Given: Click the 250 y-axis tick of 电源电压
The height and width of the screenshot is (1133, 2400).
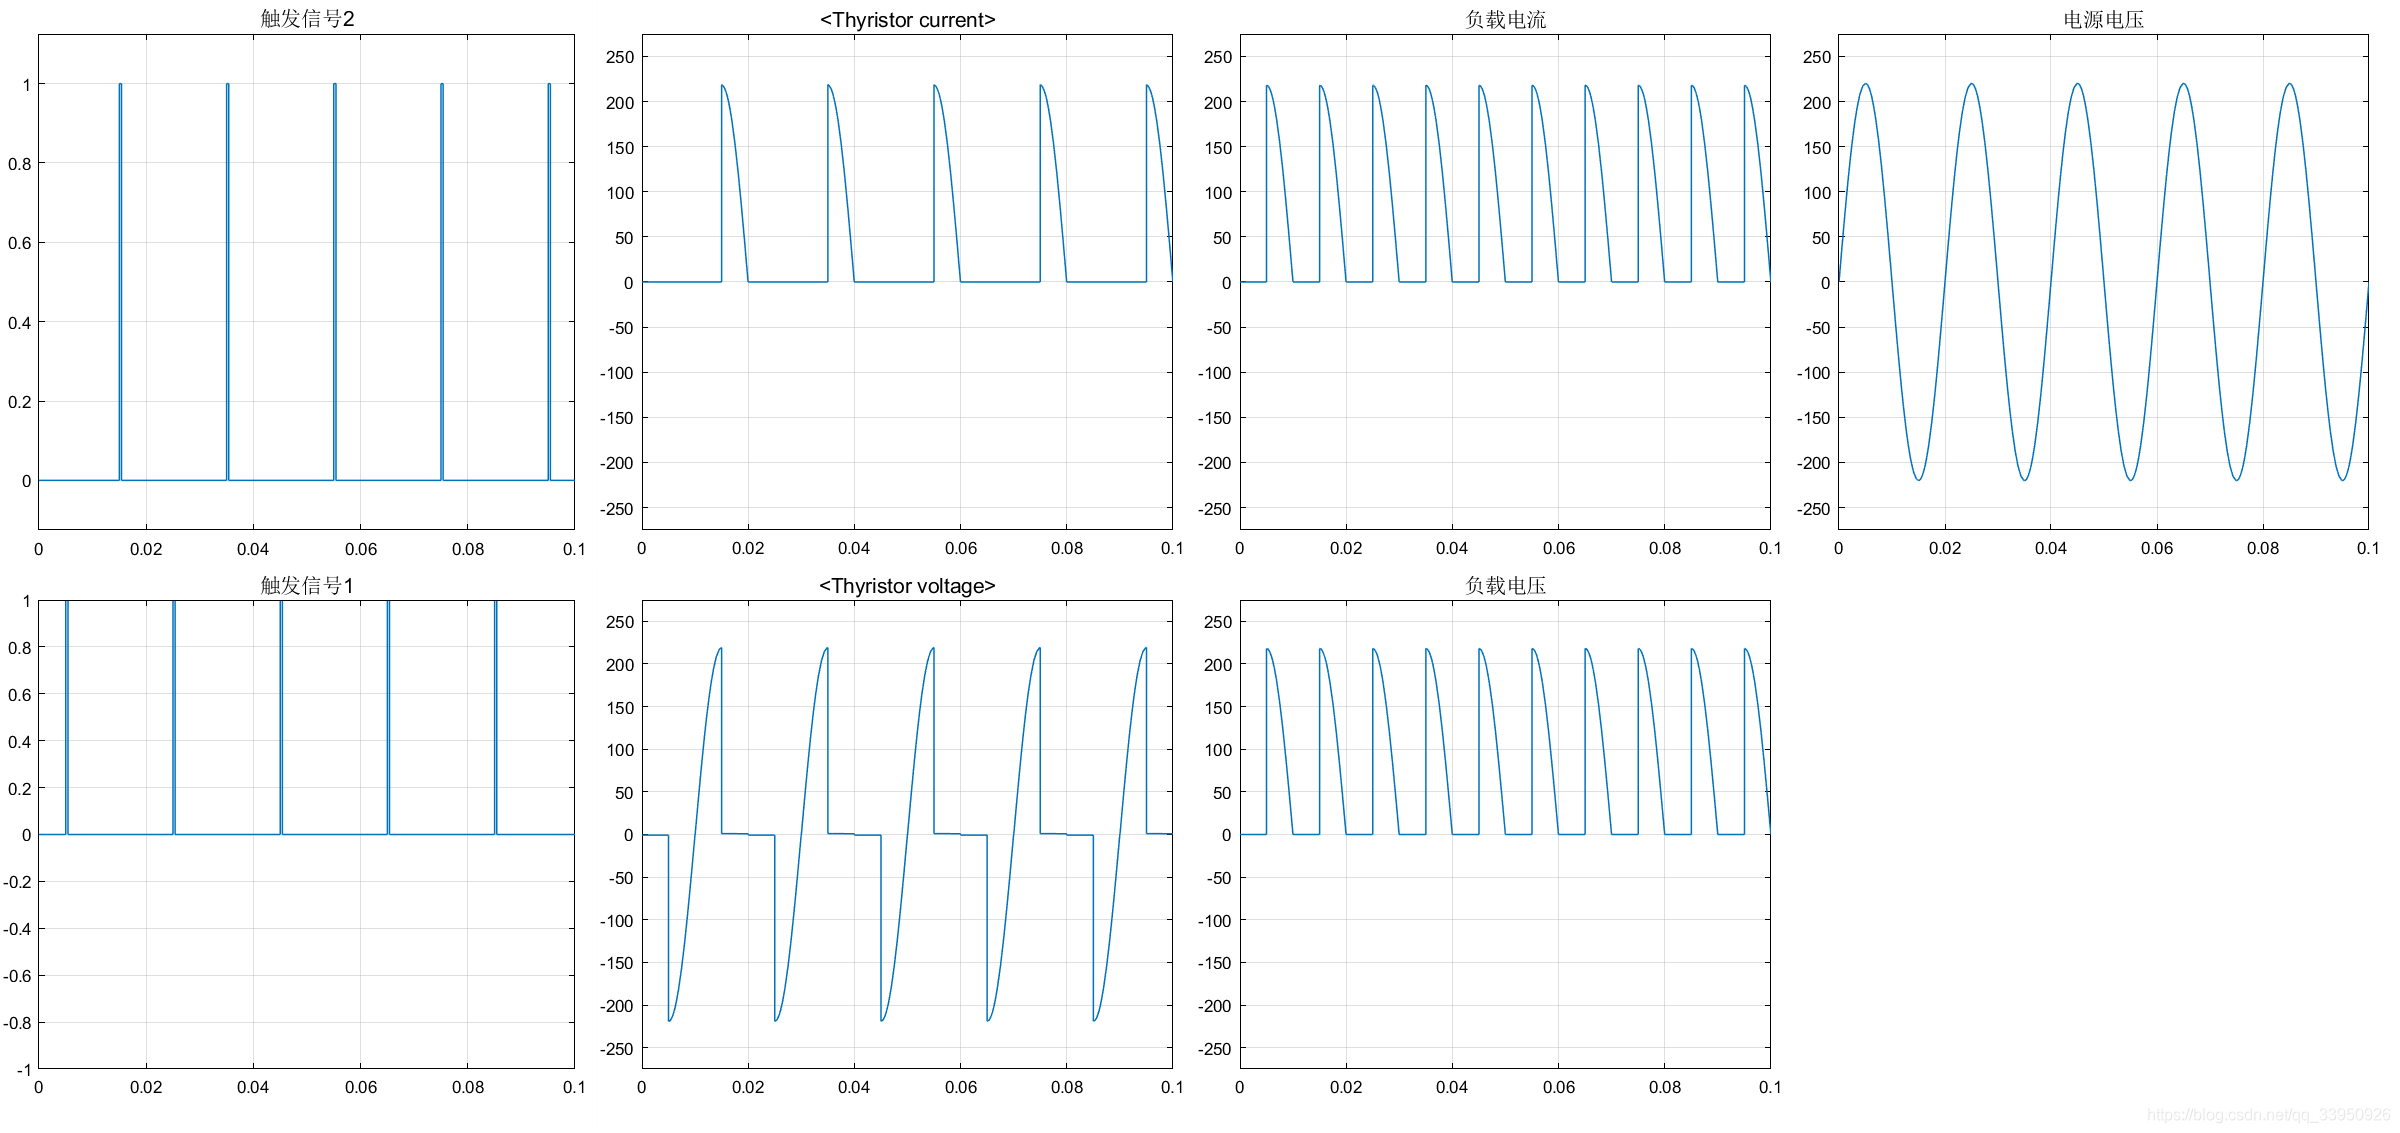Looking at the screenshot, I should pos(1817,57).
